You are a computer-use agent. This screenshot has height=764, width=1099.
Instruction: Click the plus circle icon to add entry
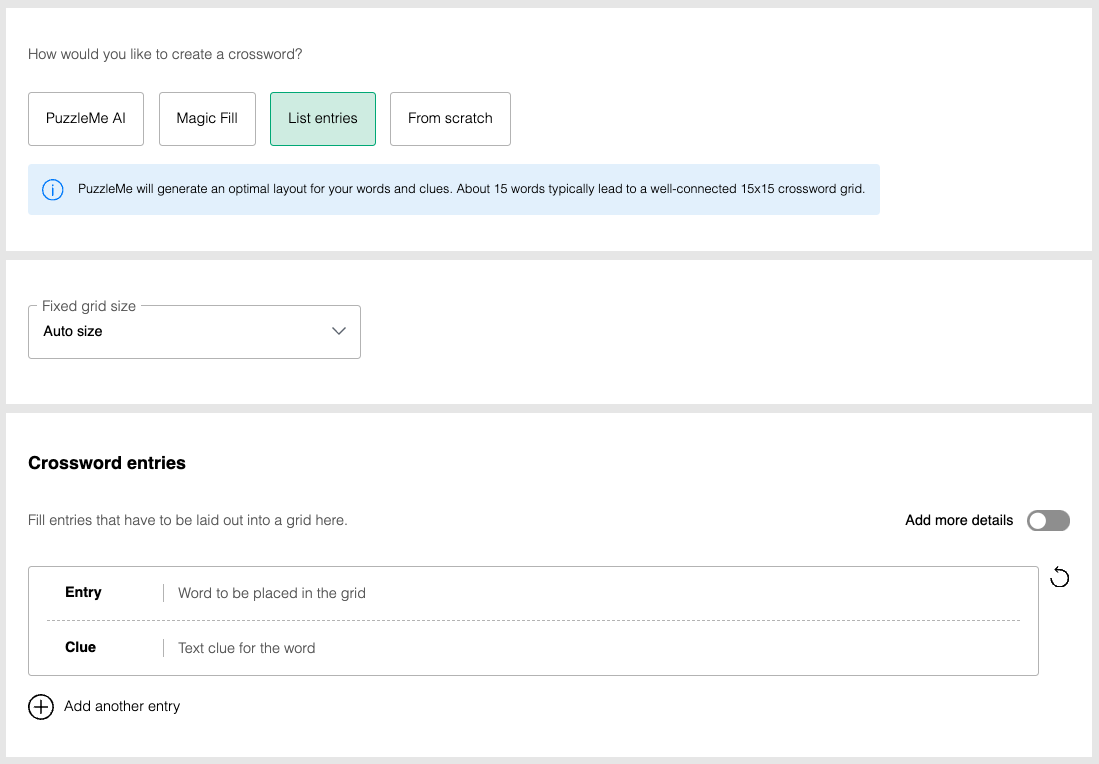point(41,707)
